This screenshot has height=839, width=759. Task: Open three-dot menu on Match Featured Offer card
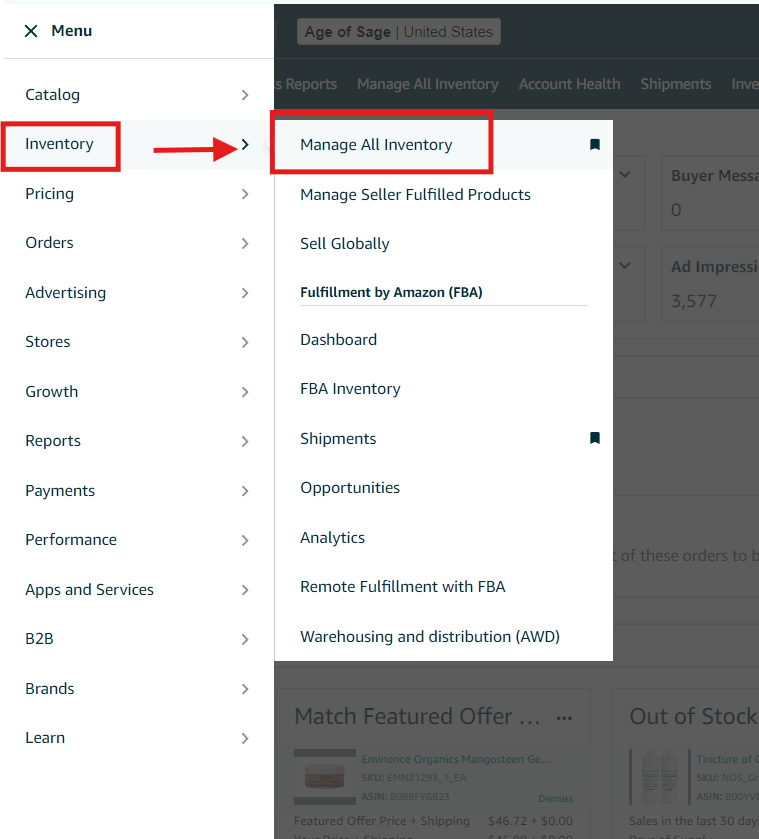coord(564,717)
